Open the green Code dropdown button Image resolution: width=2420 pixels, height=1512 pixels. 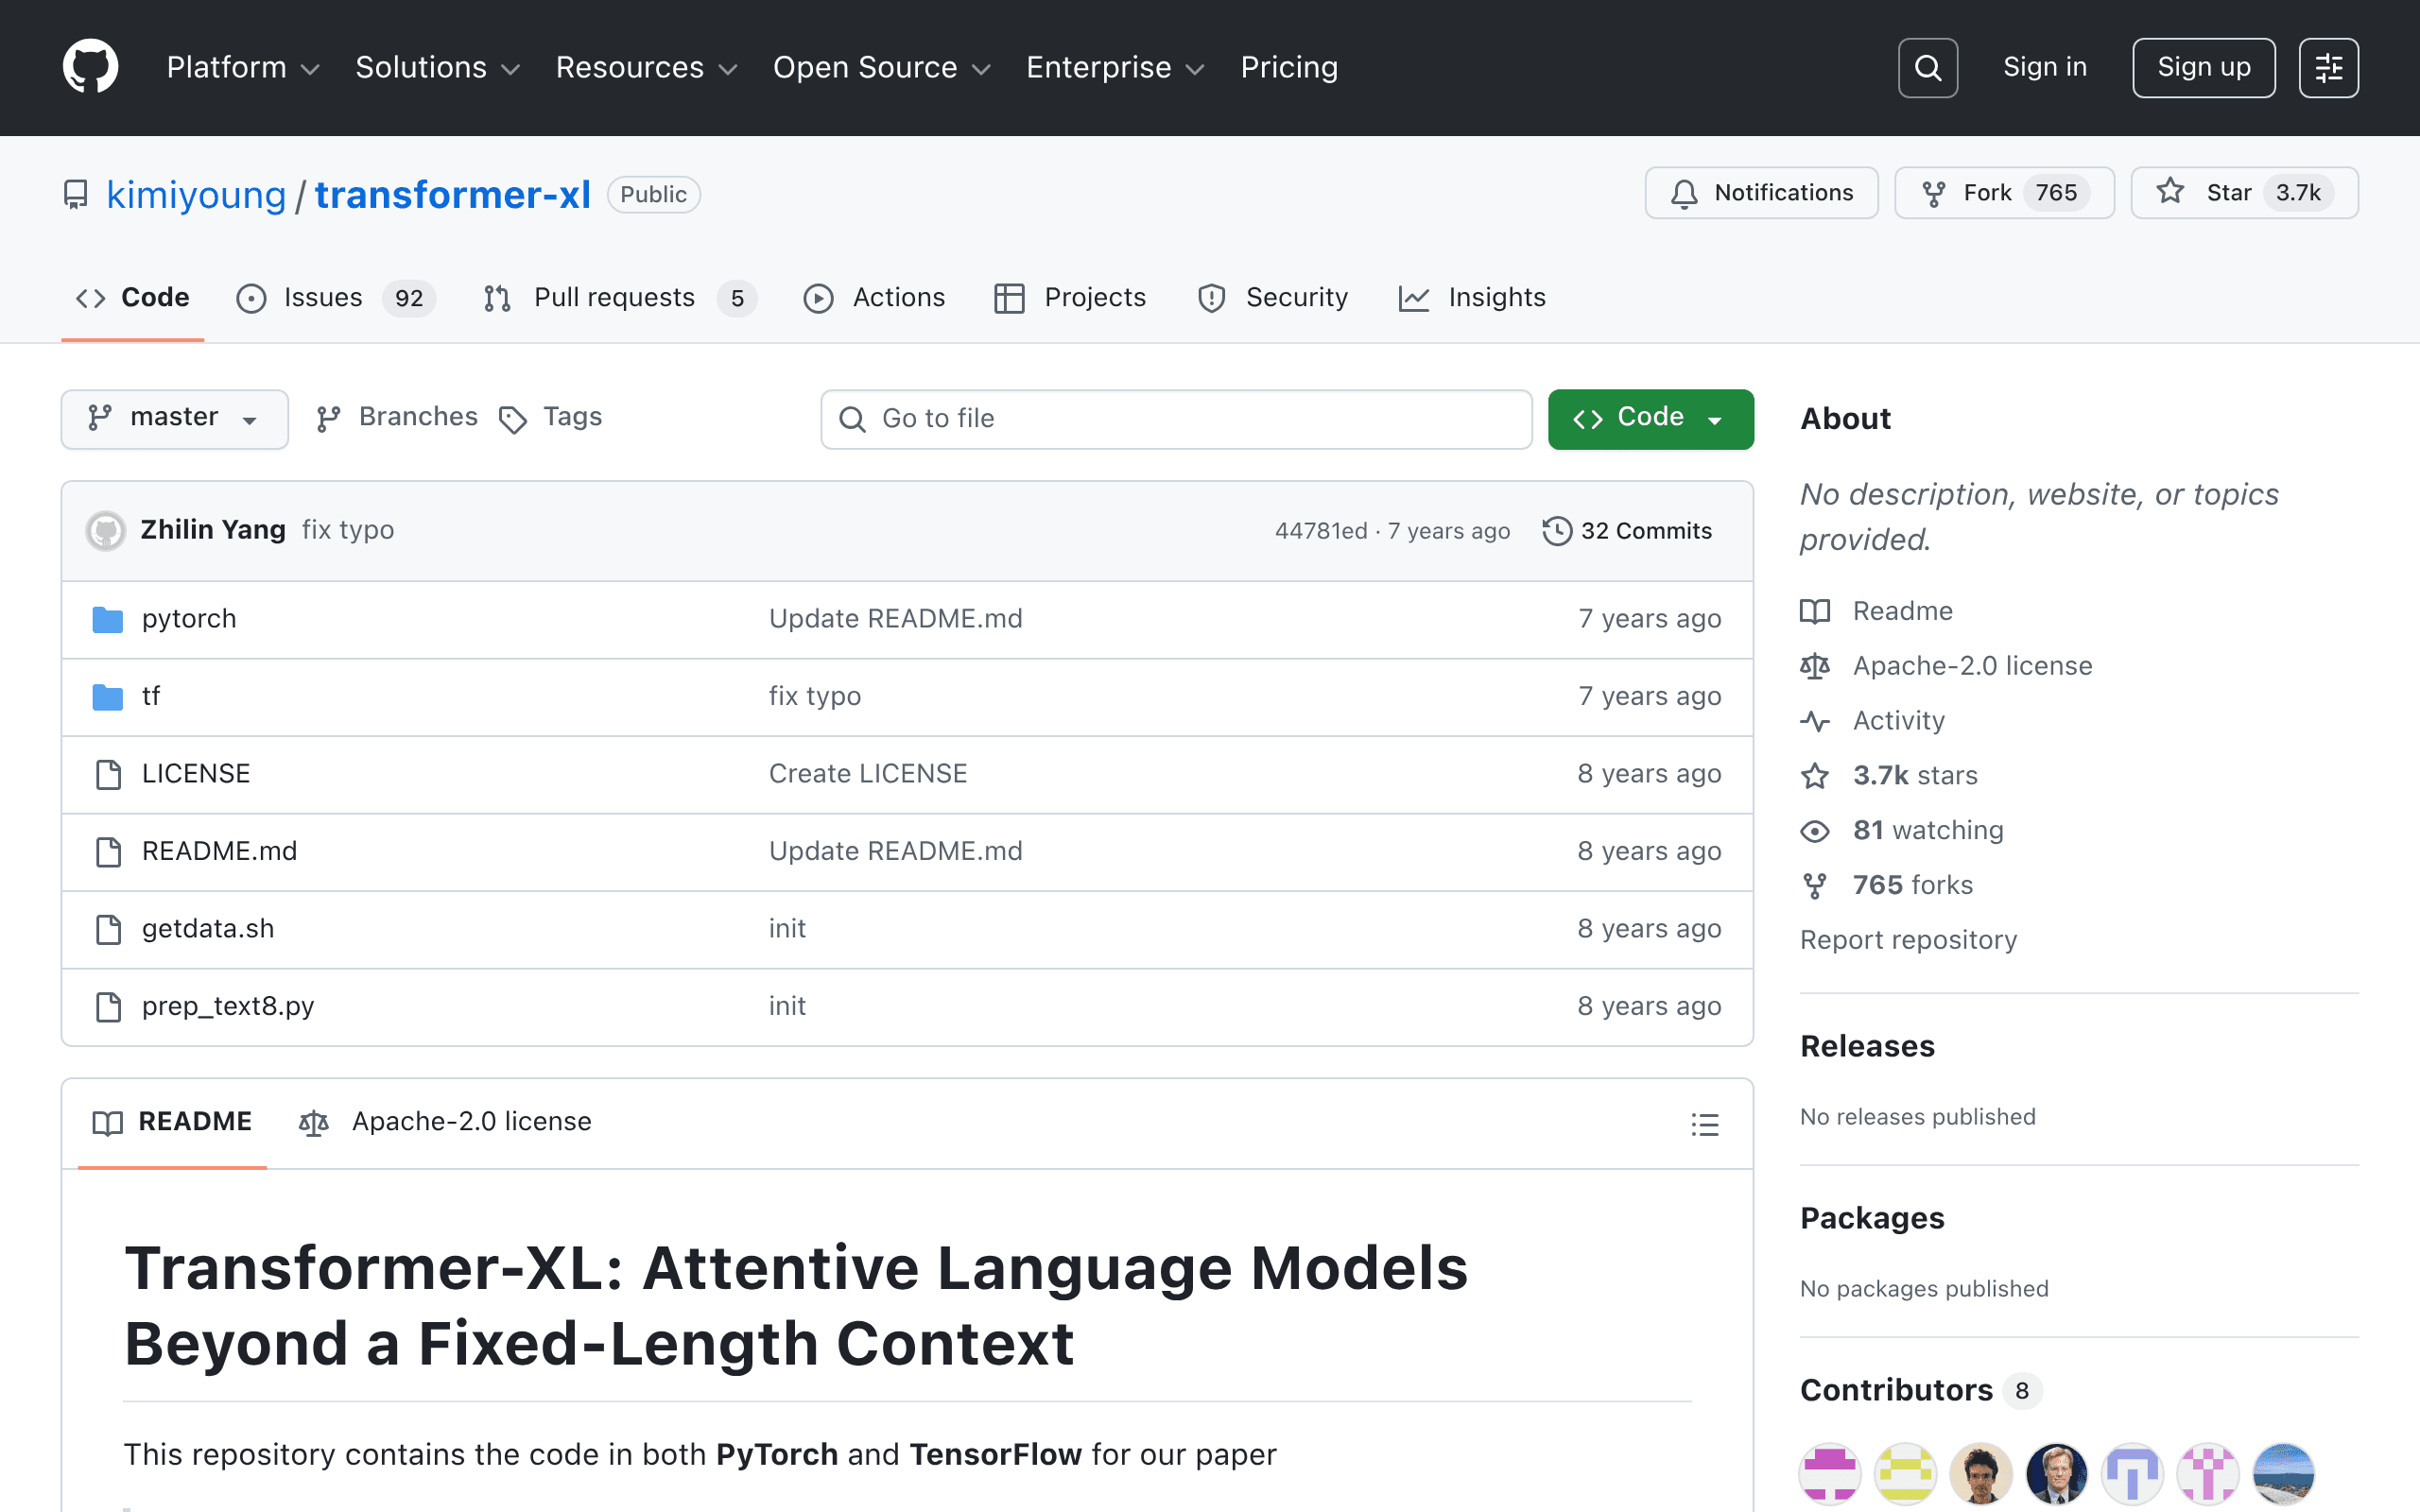point(1650,419)
